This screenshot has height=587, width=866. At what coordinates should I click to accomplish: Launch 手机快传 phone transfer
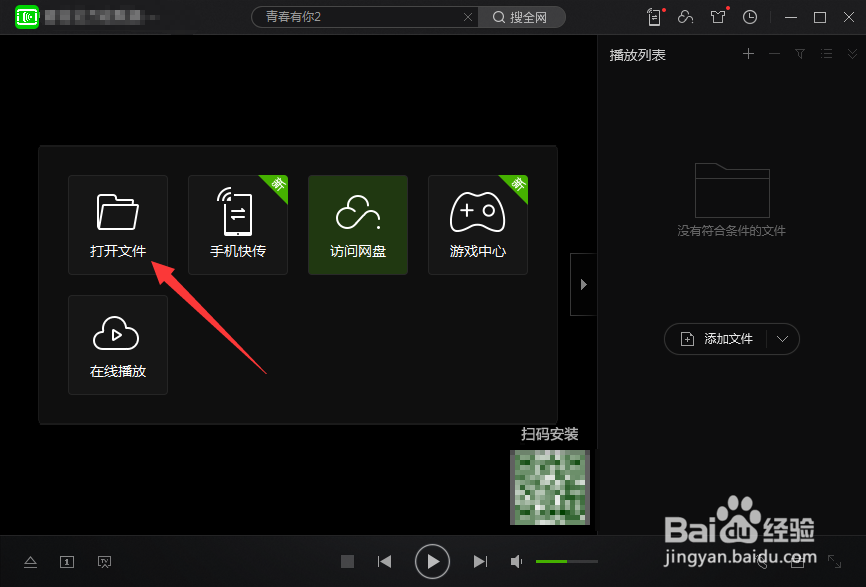tap(237, 225)
